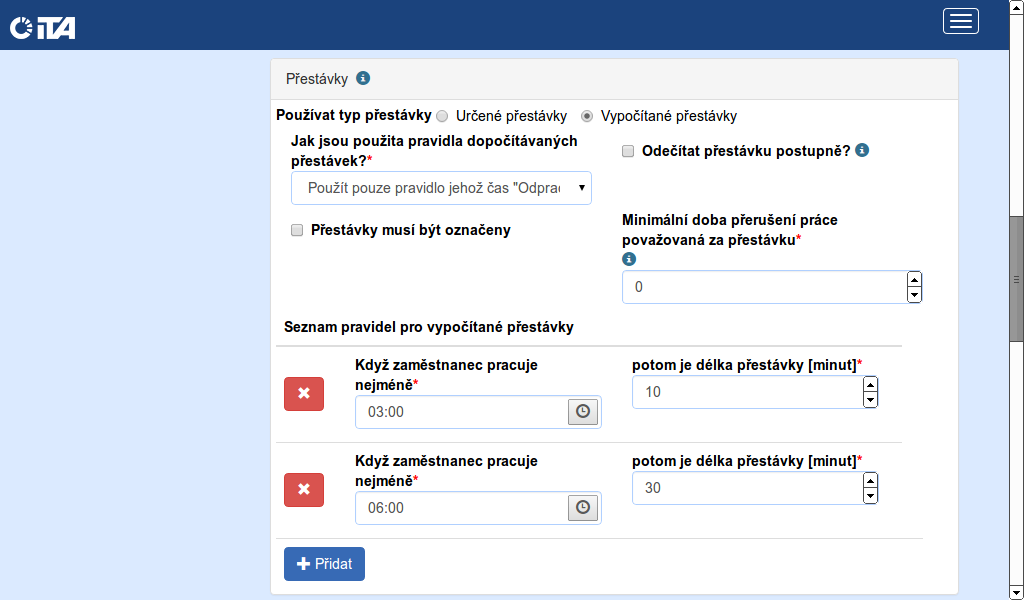Click the page vertical scrollbar thumb
Viewport: 1024px width, 600px height.
click(x=1016, y=278)
